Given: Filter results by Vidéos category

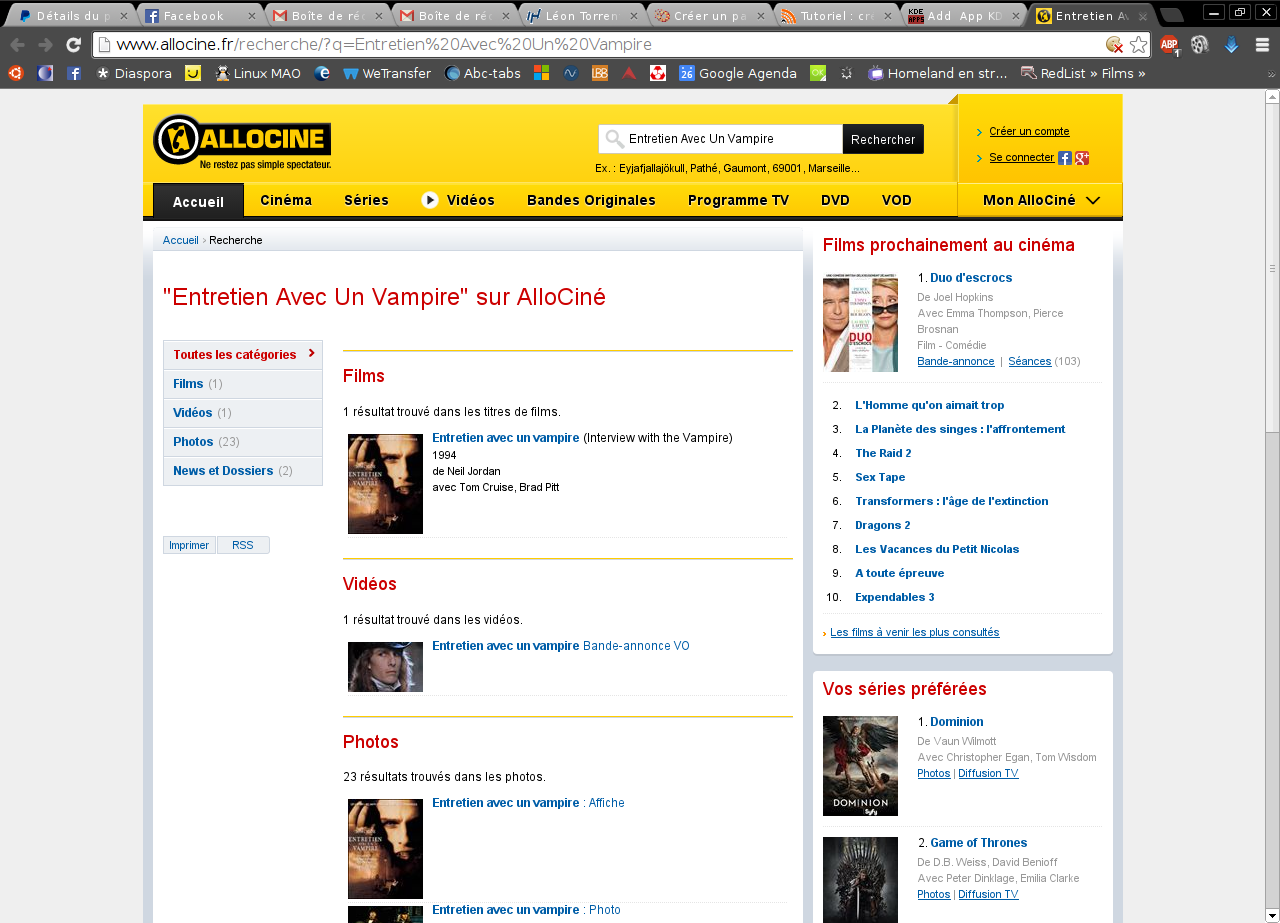Looking at the screenshot, I should pos(243,413).
